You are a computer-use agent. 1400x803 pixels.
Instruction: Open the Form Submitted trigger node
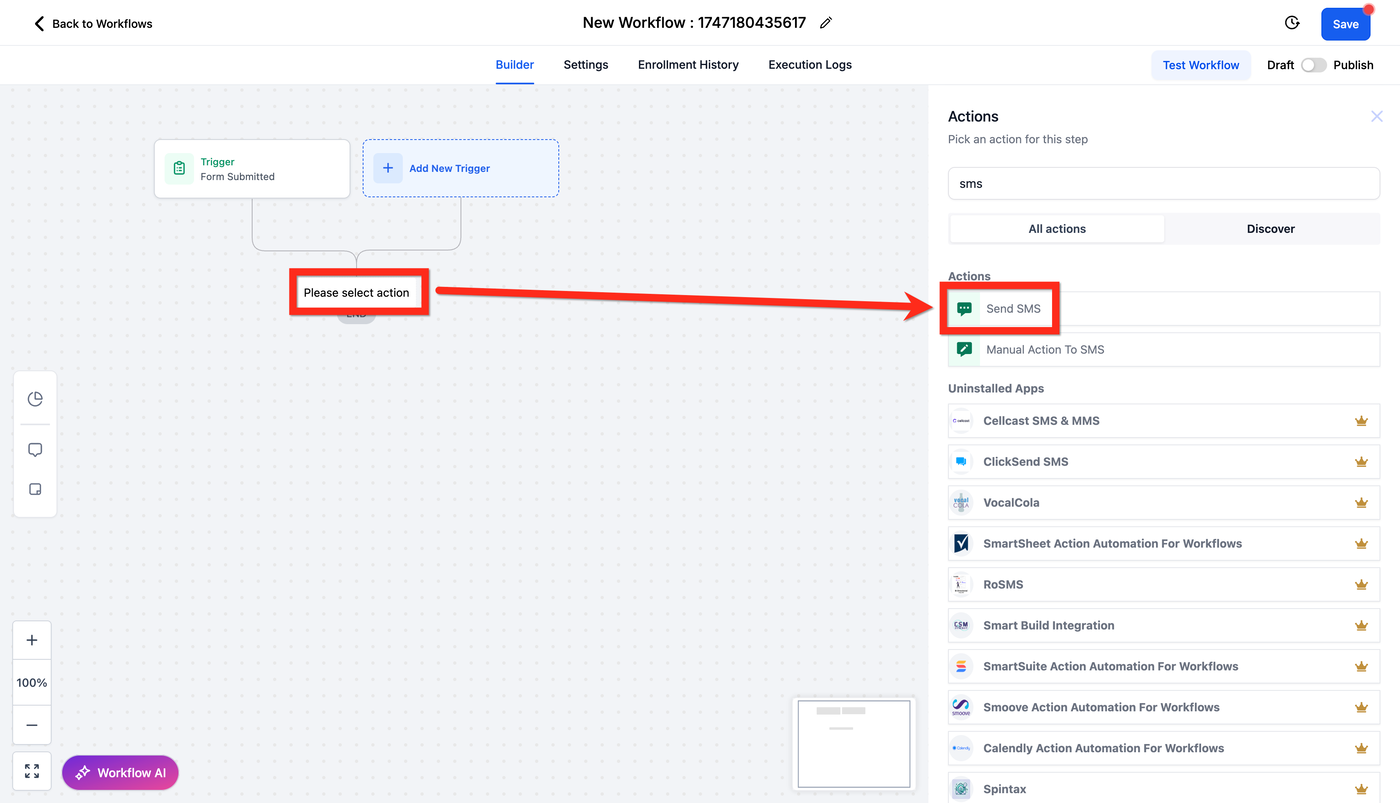coord(252,168)
